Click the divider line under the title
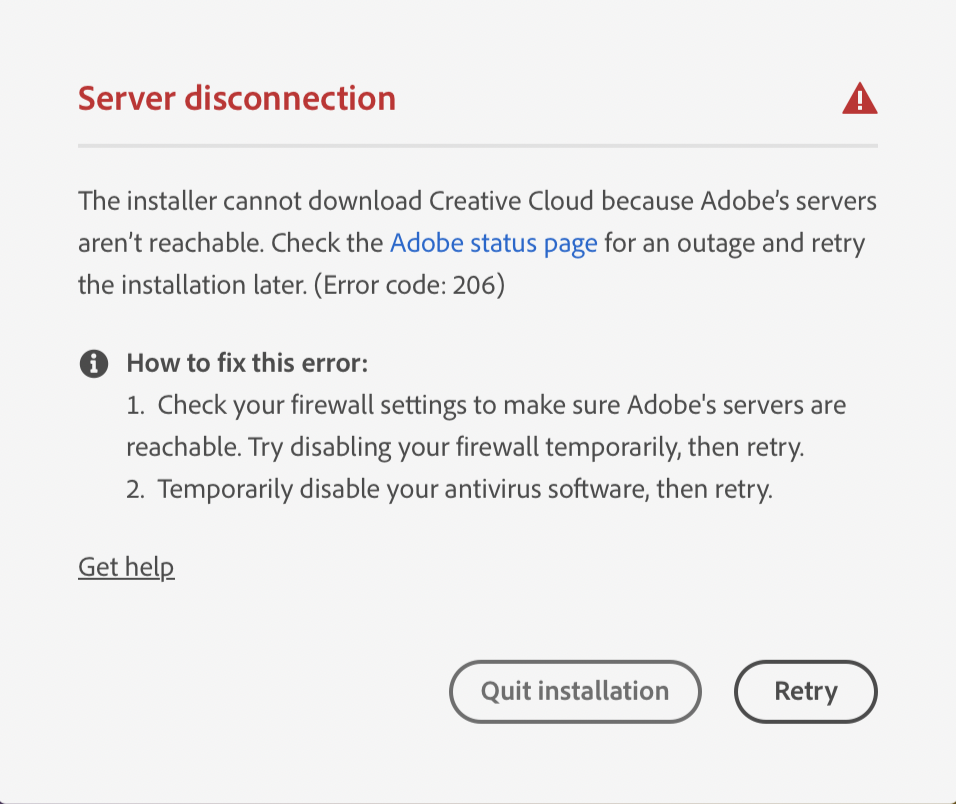Screen dimensions: 956x804 (478, 146)
